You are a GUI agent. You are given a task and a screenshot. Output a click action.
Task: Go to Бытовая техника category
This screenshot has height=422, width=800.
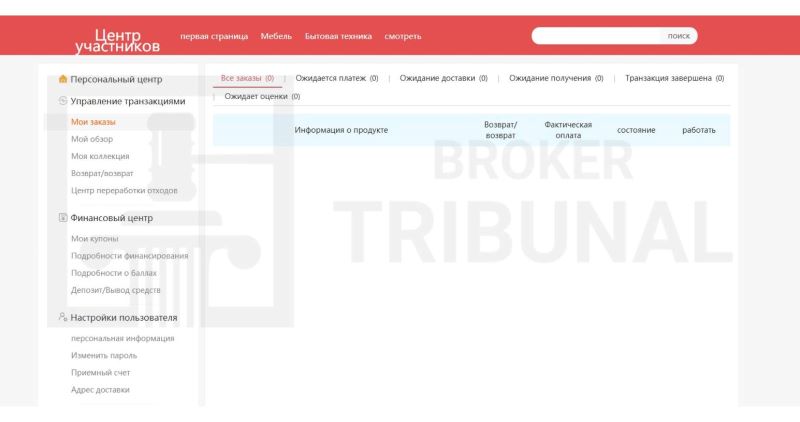338,36
